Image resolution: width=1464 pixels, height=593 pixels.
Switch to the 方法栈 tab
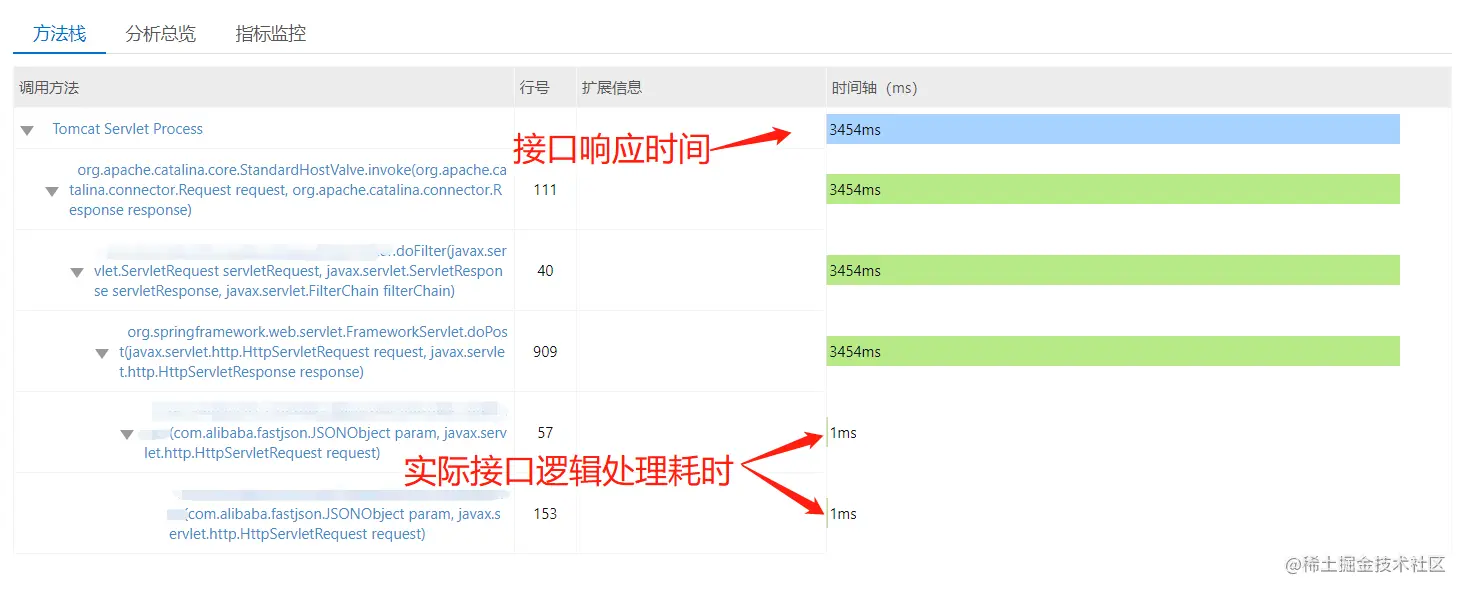[59, 34]
